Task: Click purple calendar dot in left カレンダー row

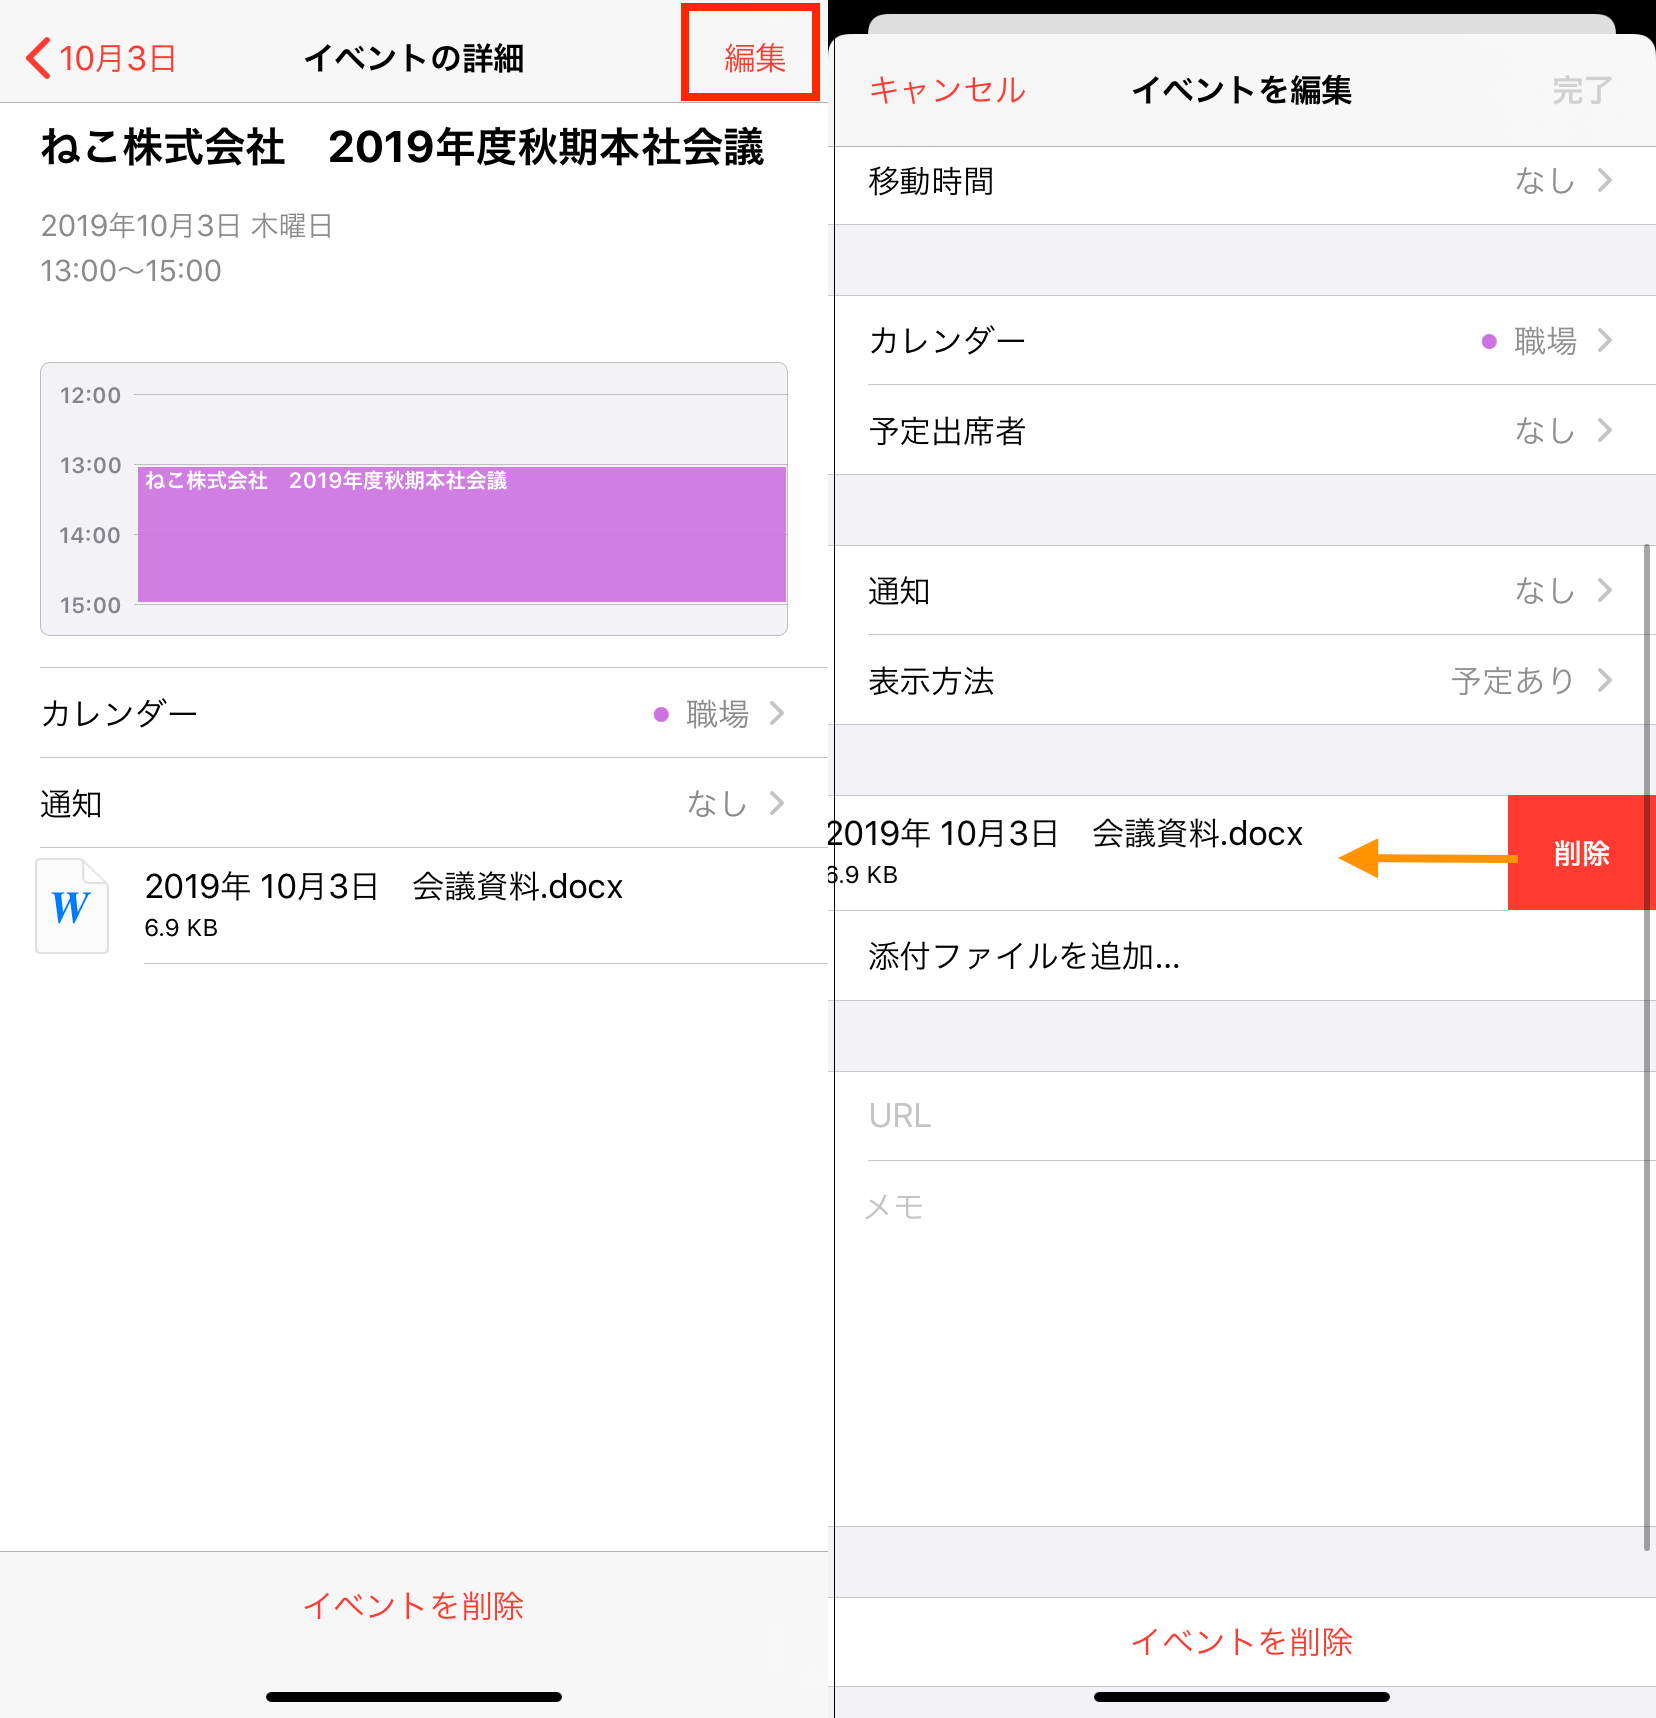Action: click(x=661, y=714)
